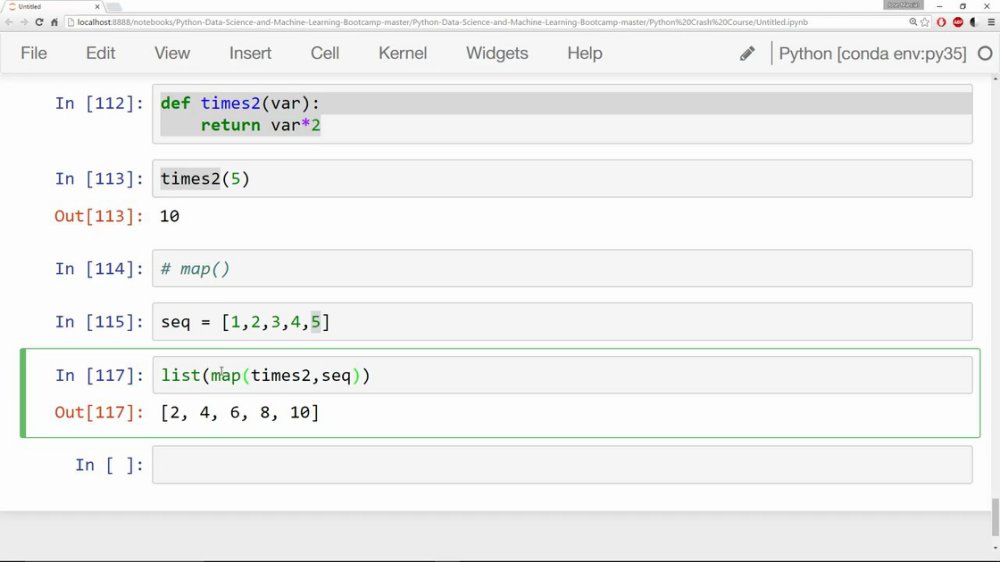This screenshot has height=562, width=1000.
Task: Click the browser back arrow
Action: click(9, 22)
